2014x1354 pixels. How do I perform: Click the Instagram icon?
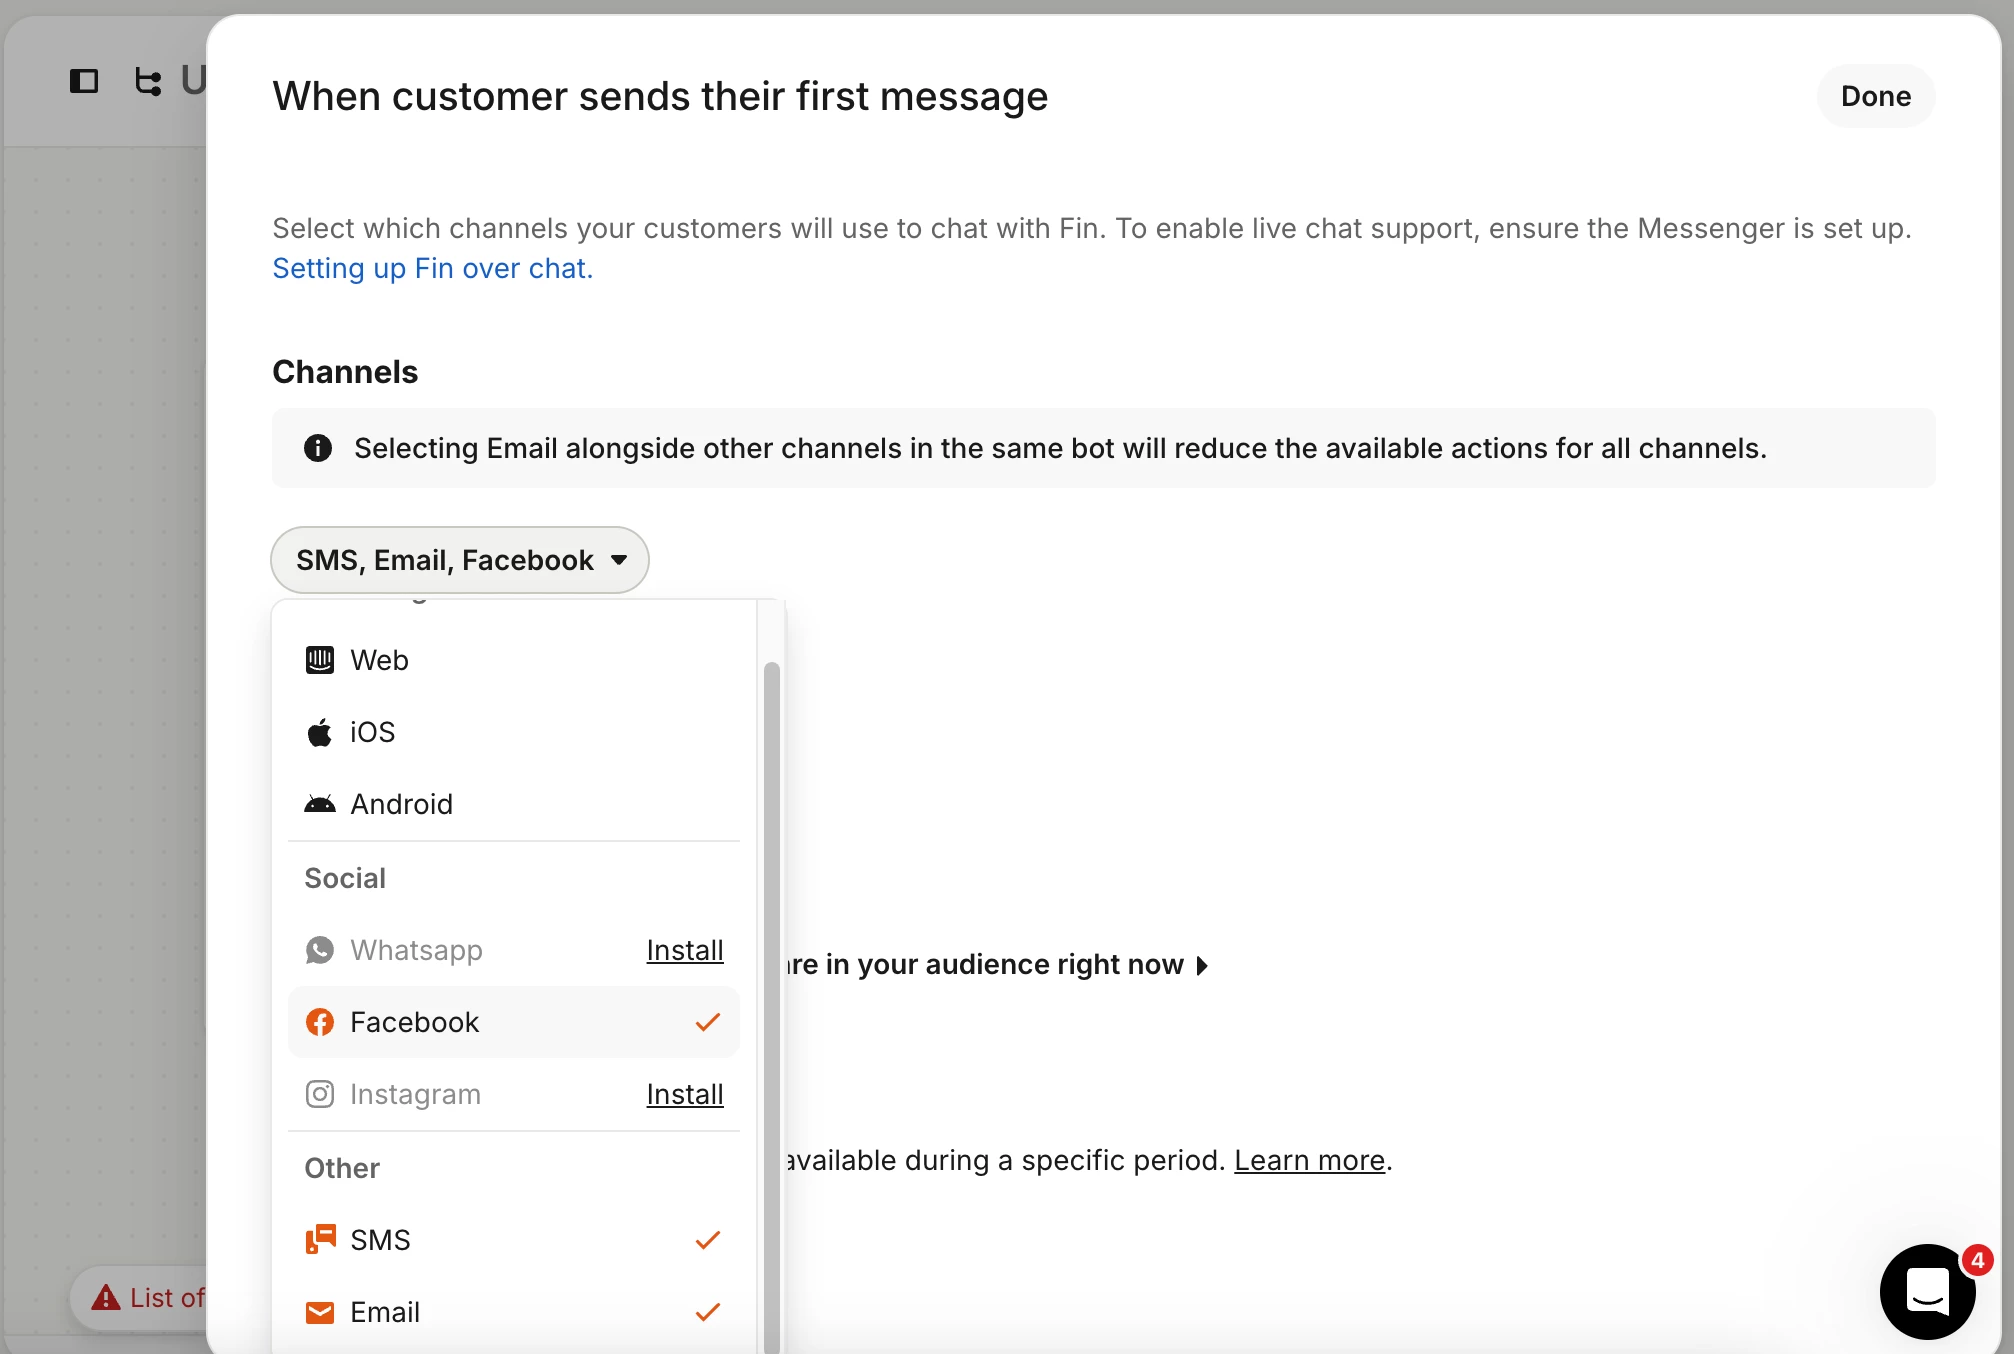[320, 1094]
